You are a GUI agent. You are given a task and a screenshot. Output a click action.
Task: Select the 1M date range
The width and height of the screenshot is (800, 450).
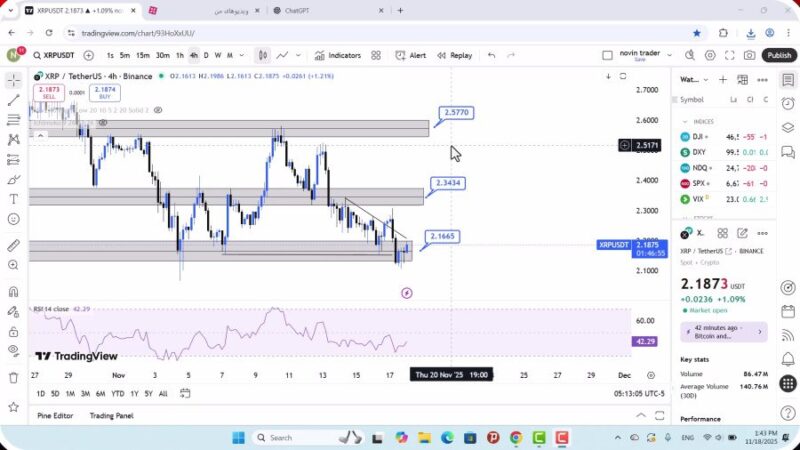tap(71, 393)
